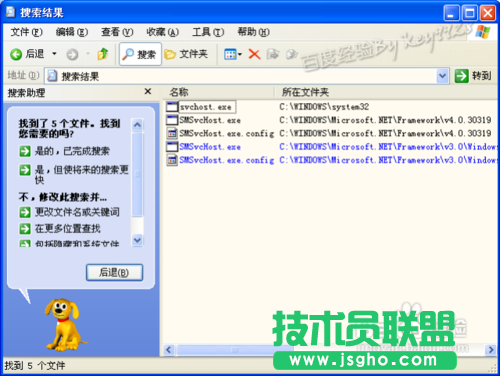
Task: Open the 收藏(A) menu
Action: point(162,32)
